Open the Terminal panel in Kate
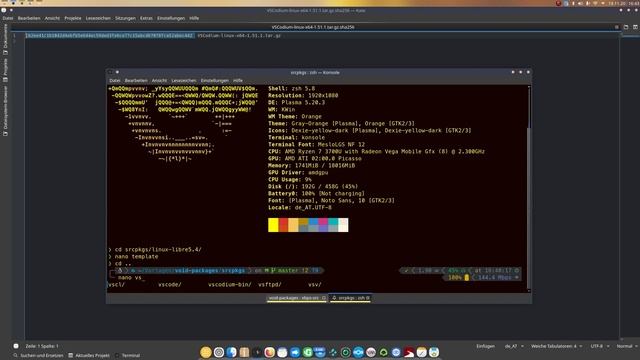 [x=127, y=356]
